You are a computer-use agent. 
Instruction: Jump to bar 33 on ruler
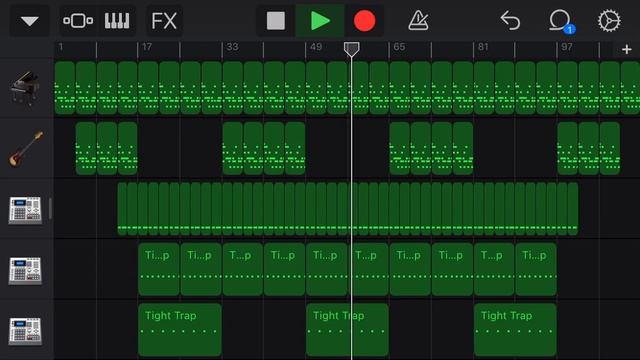tap(232, 47)
